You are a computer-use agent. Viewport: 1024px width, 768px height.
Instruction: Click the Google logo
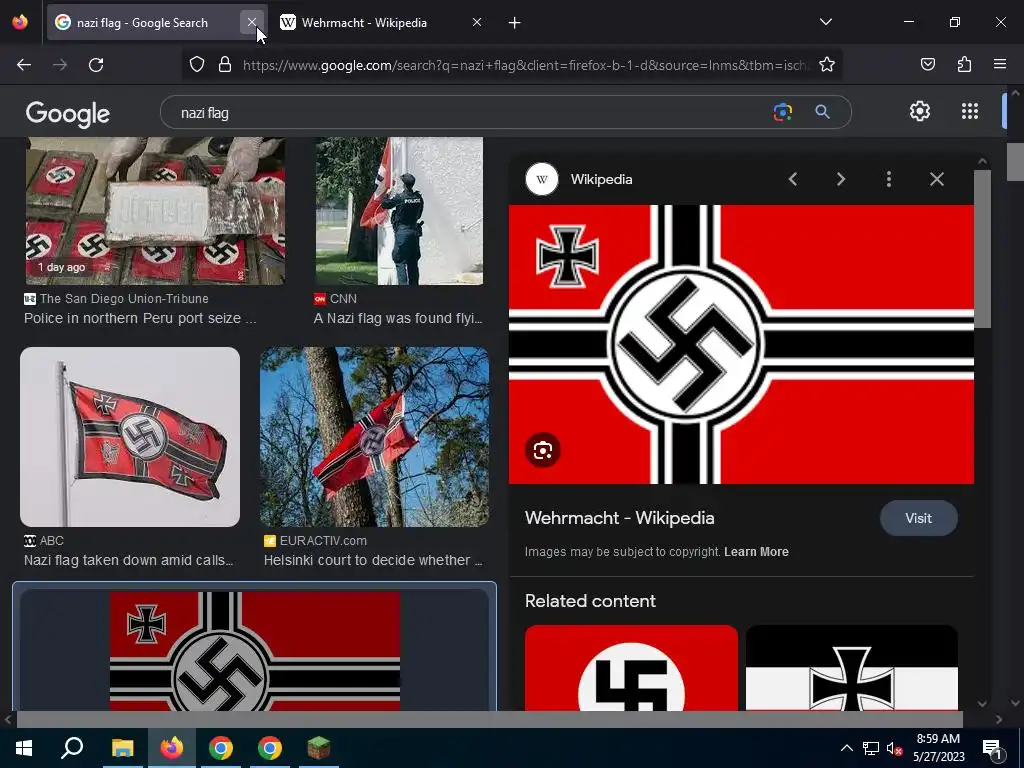pos(68,114)
